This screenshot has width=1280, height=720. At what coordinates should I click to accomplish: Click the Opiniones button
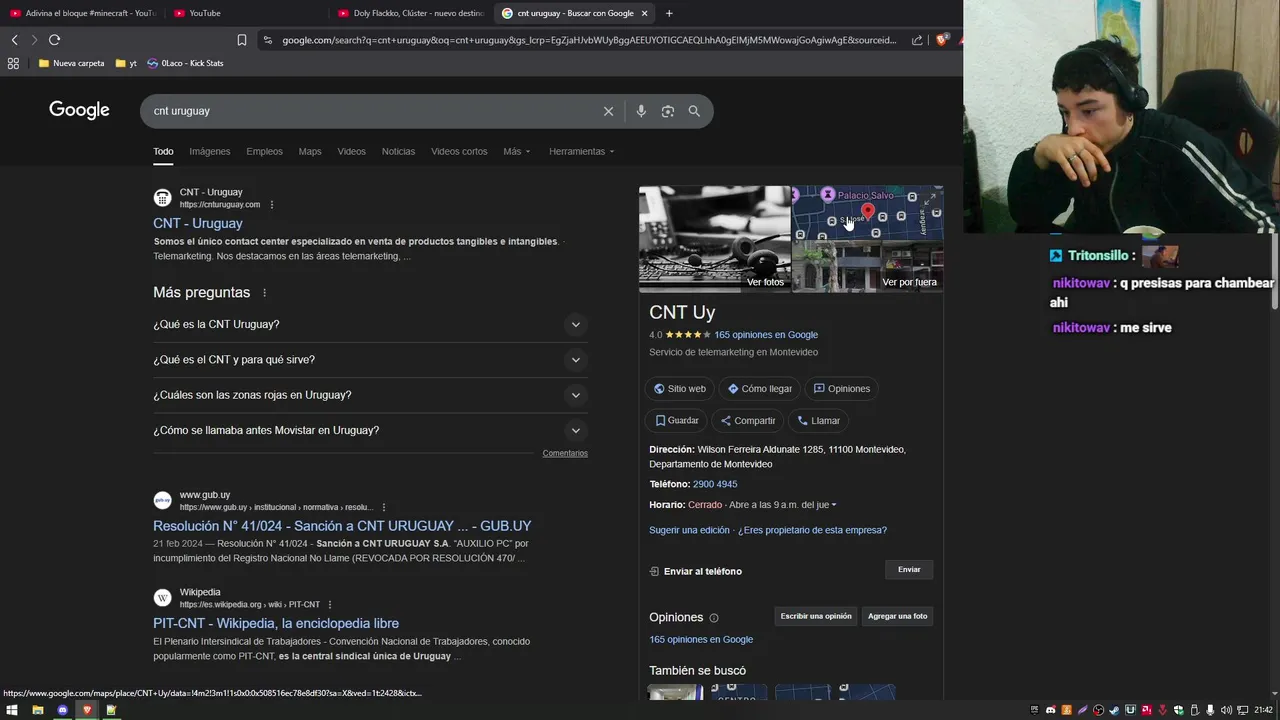pos(842,389)
